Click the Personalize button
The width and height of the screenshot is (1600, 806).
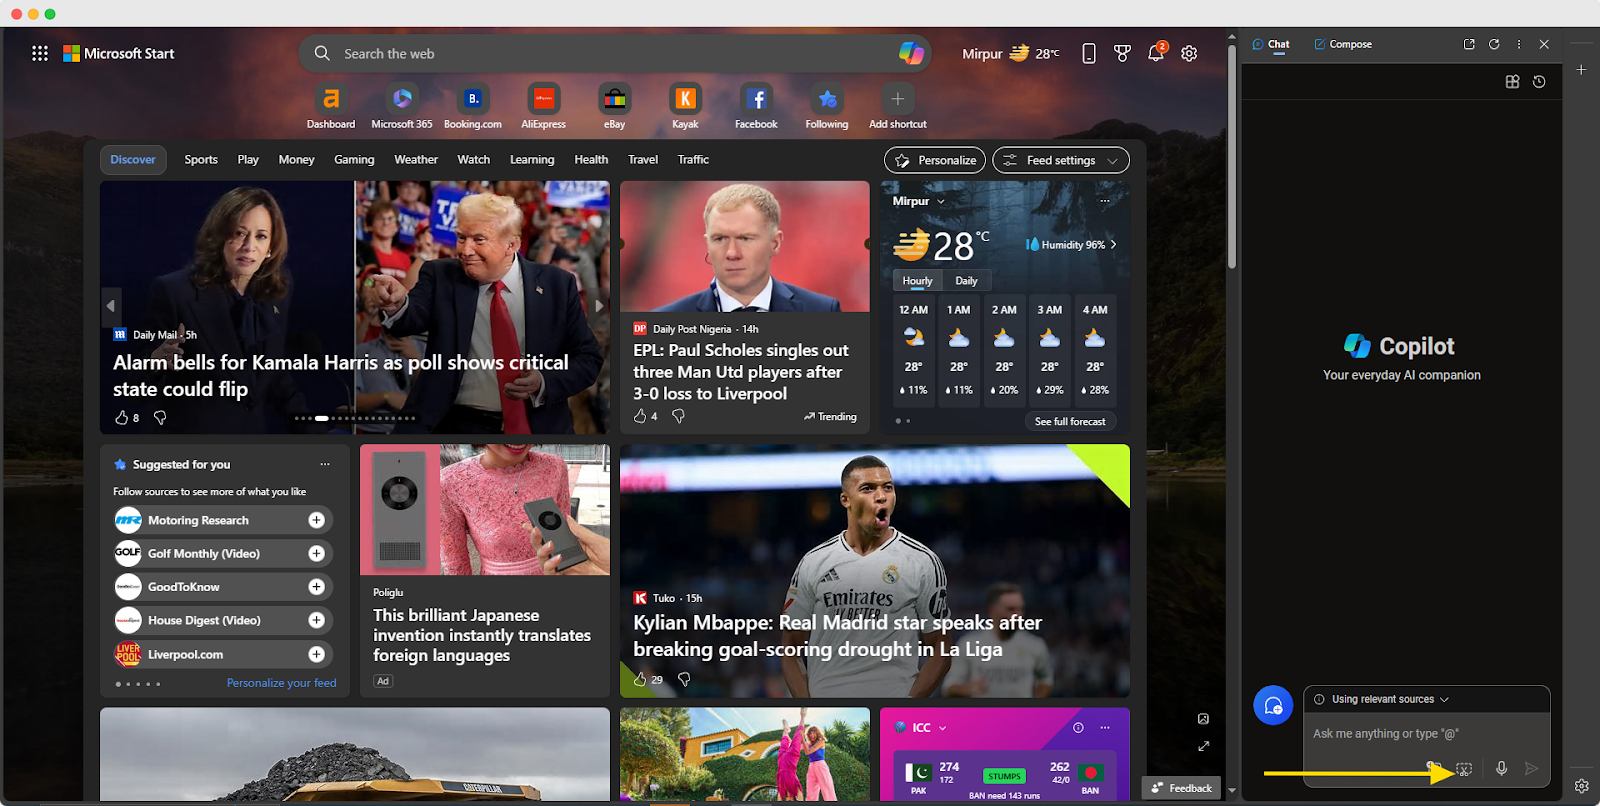[935, 160]
